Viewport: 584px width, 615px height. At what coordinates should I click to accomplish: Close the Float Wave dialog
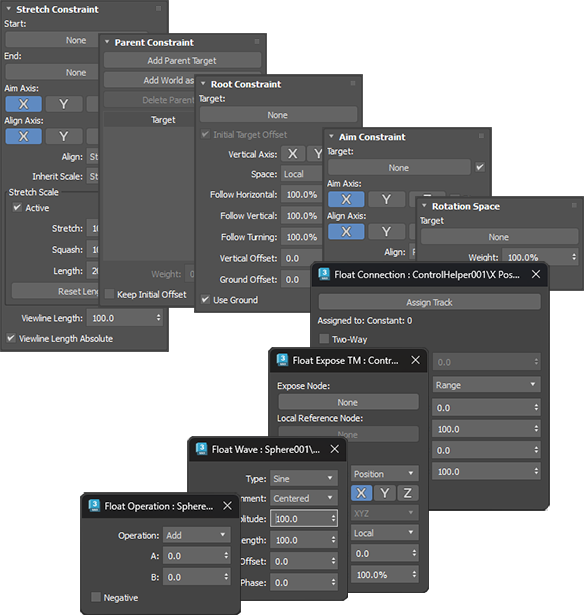(335, 449)
